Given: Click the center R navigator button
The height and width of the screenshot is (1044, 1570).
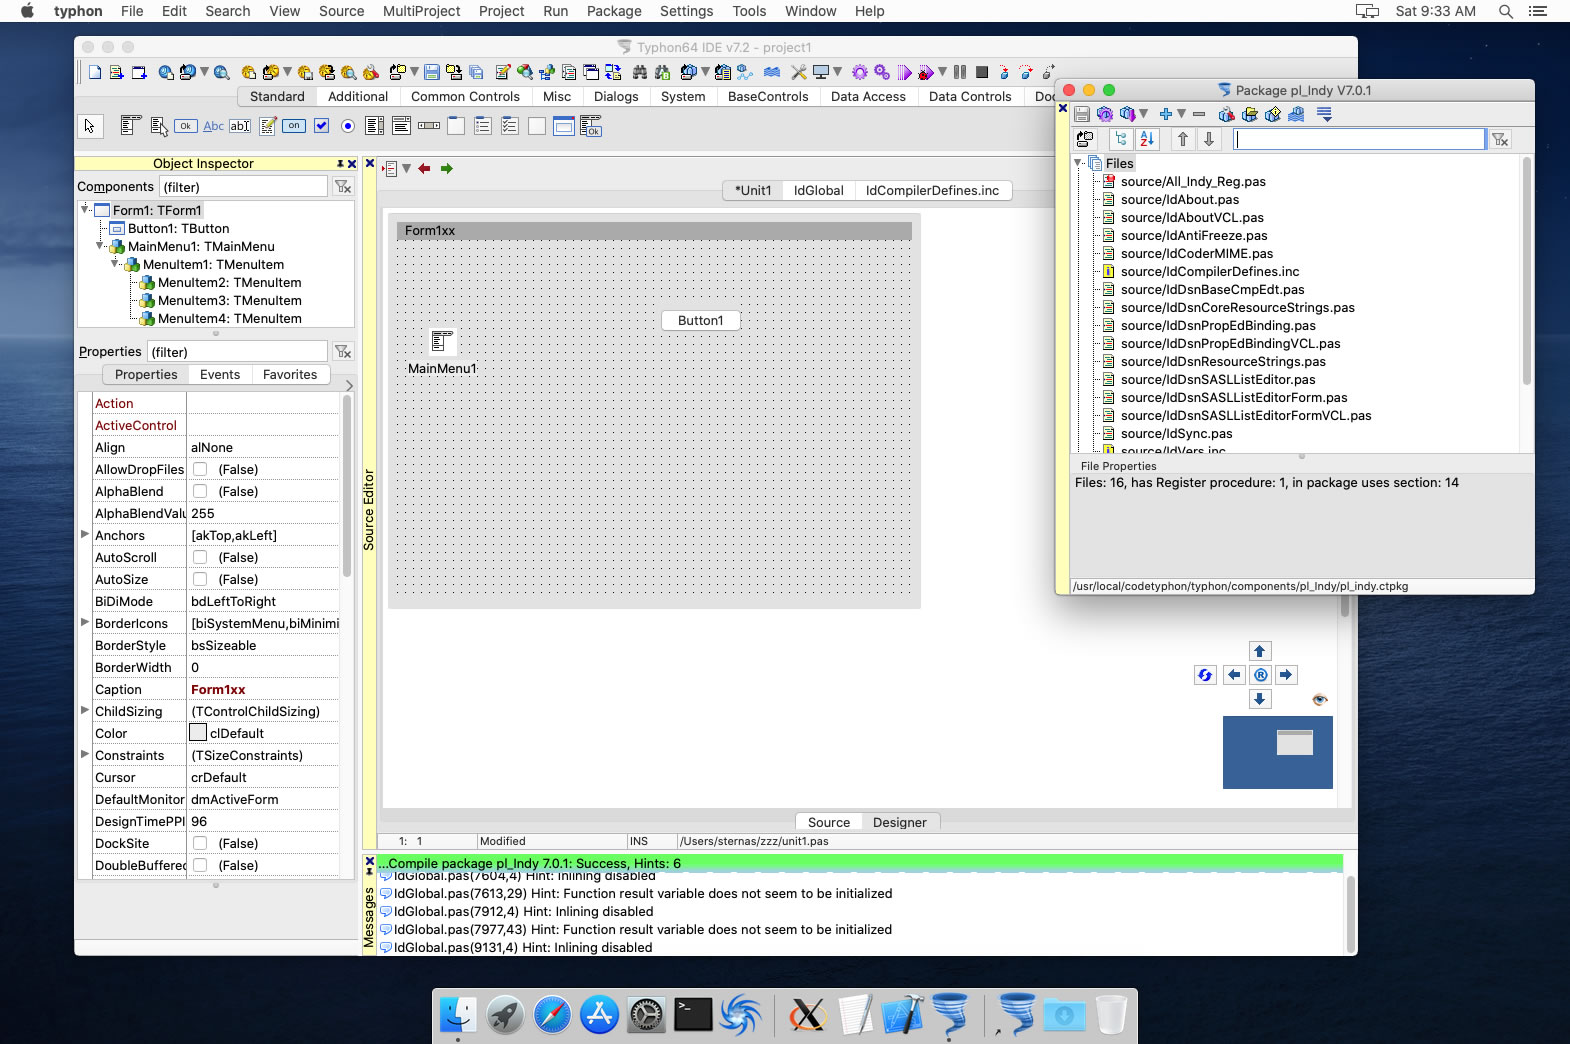Looking at the screenshot, I should tap(1260, 675).
